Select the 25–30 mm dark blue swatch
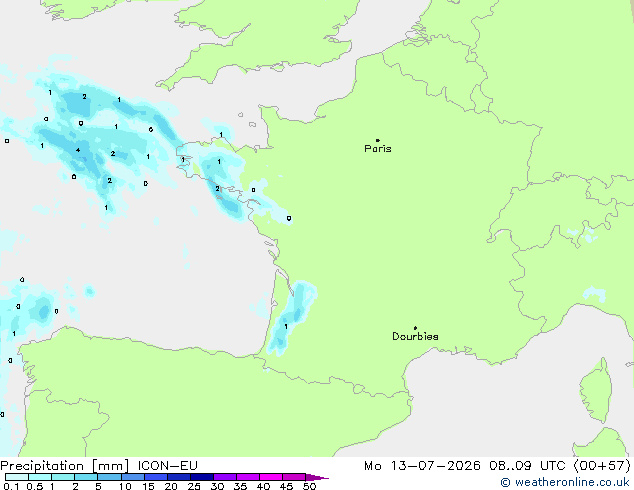 (202, 477)
